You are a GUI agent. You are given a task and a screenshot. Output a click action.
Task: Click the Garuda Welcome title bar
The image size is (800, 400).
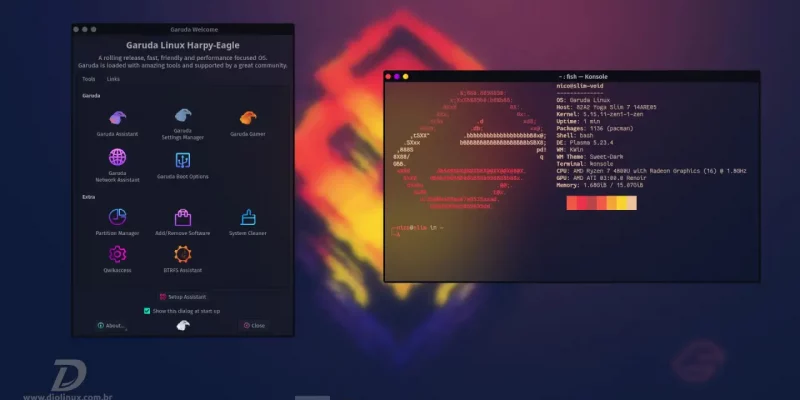click(x=183, y=30)
